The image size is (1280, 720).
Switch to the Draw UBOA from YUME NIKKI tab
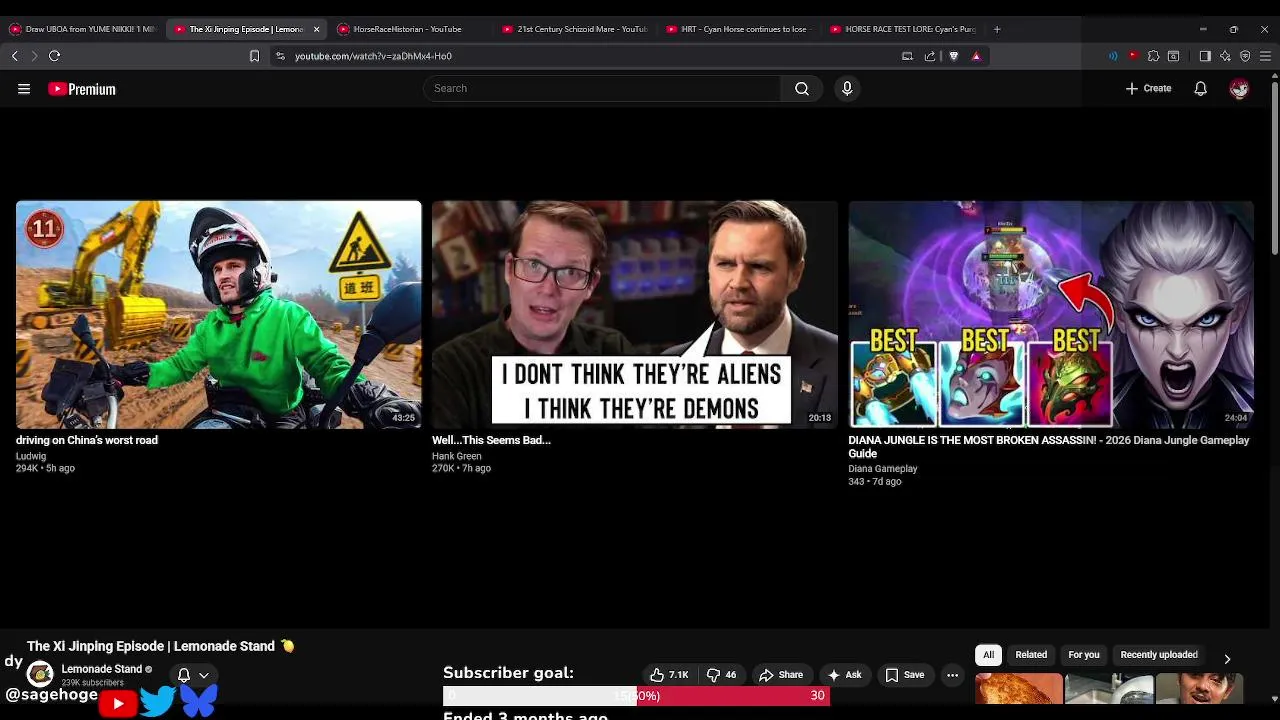pyautogui.click(x=82, y=29)
